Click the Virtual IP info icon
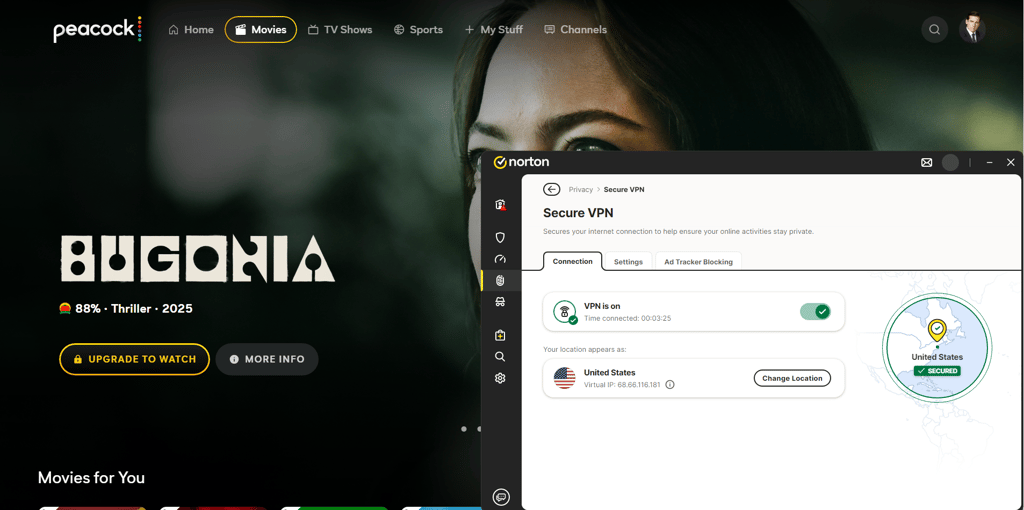 point(669,385)
